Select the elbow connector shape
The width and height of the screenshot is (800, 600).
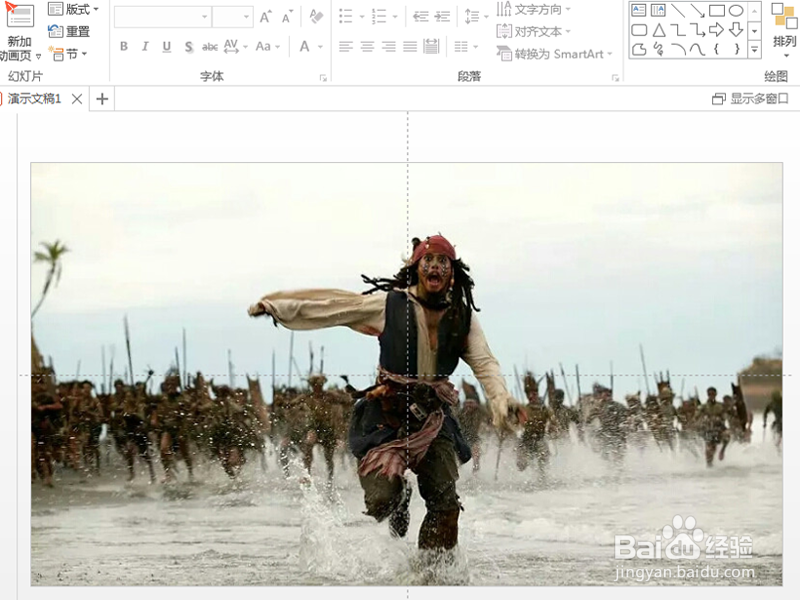point(678,30)
